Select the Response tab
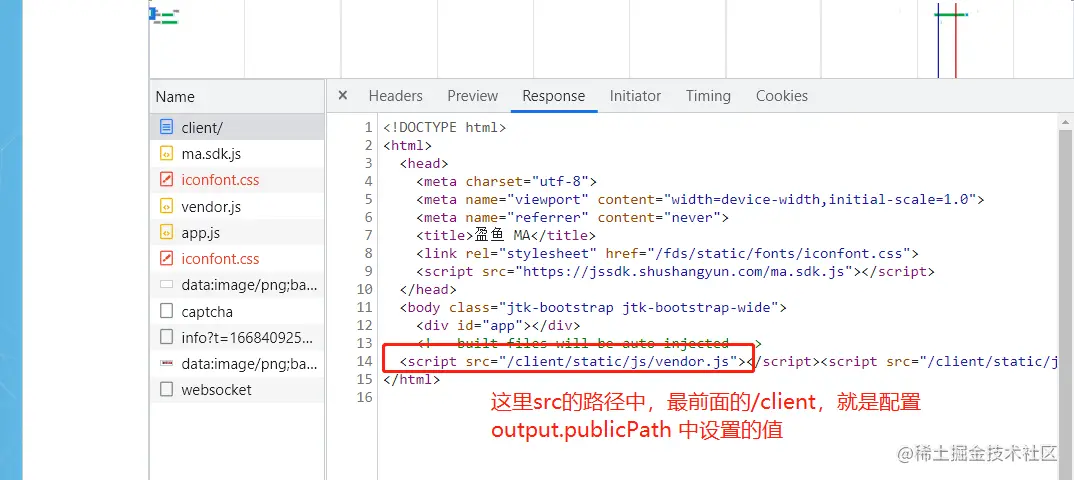 [553, 96]
